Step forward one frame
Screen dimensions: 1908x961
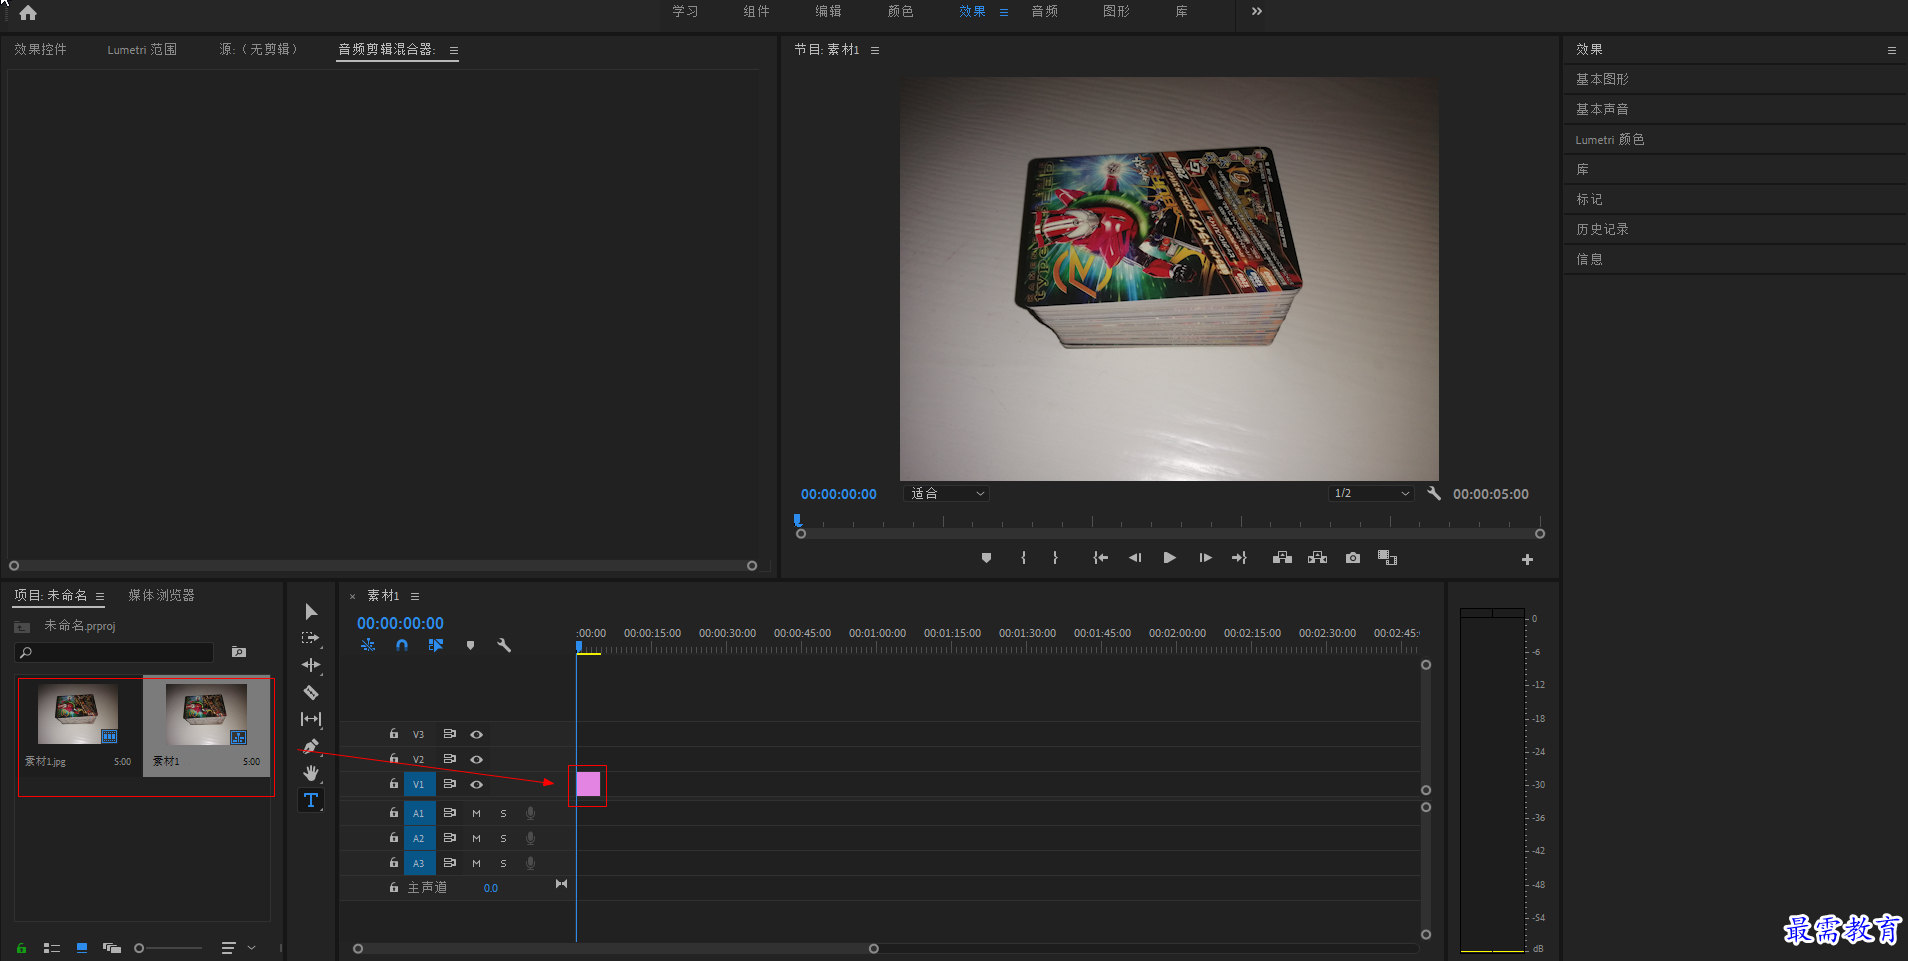pos(1205,558)
